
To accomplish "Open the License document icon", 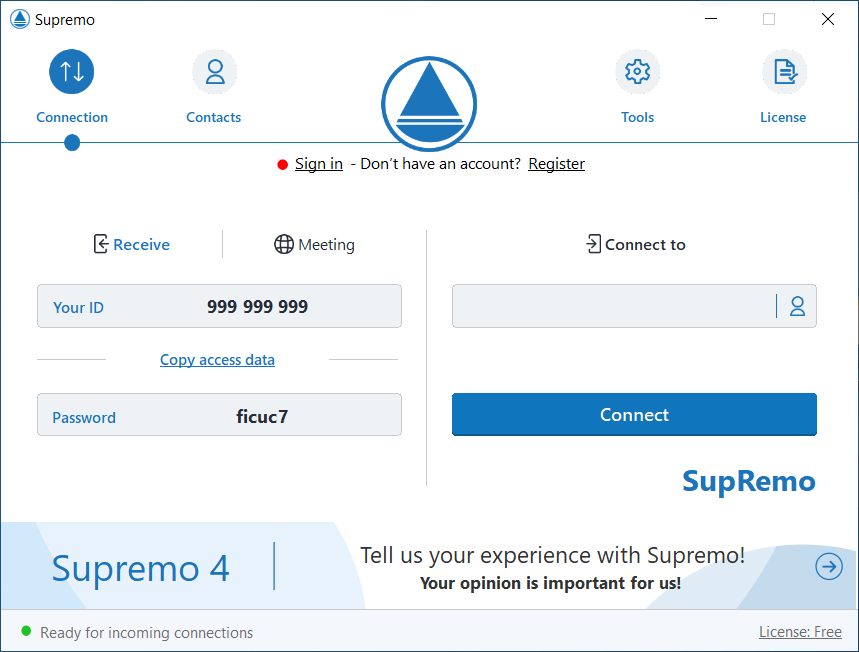I will pyautogui.click(x=784, y=71).
